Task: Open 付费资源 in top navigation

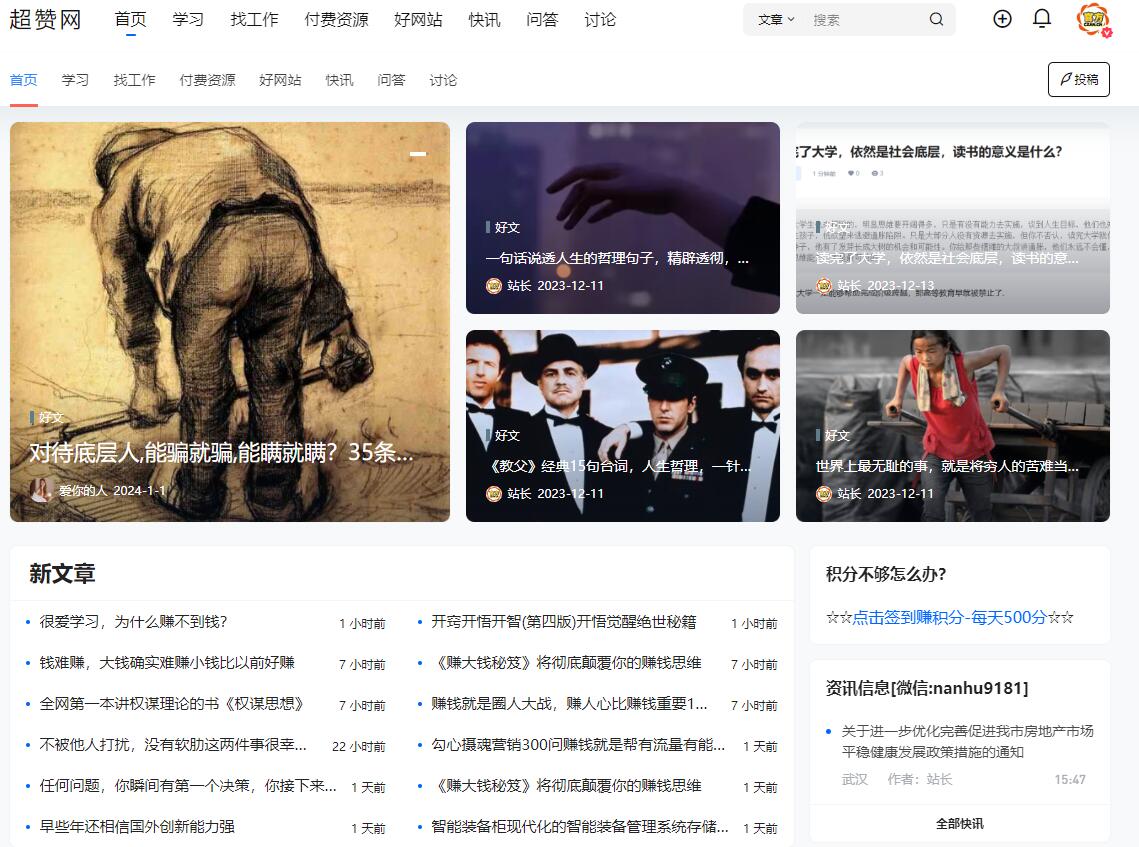Action: click(336, 20)
